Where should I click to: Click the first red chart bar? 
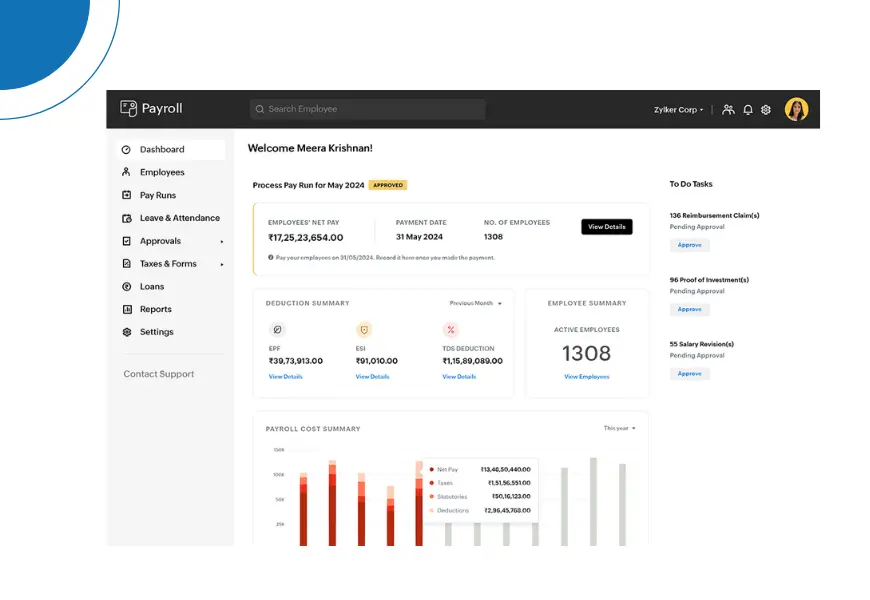tap(304, 509)
